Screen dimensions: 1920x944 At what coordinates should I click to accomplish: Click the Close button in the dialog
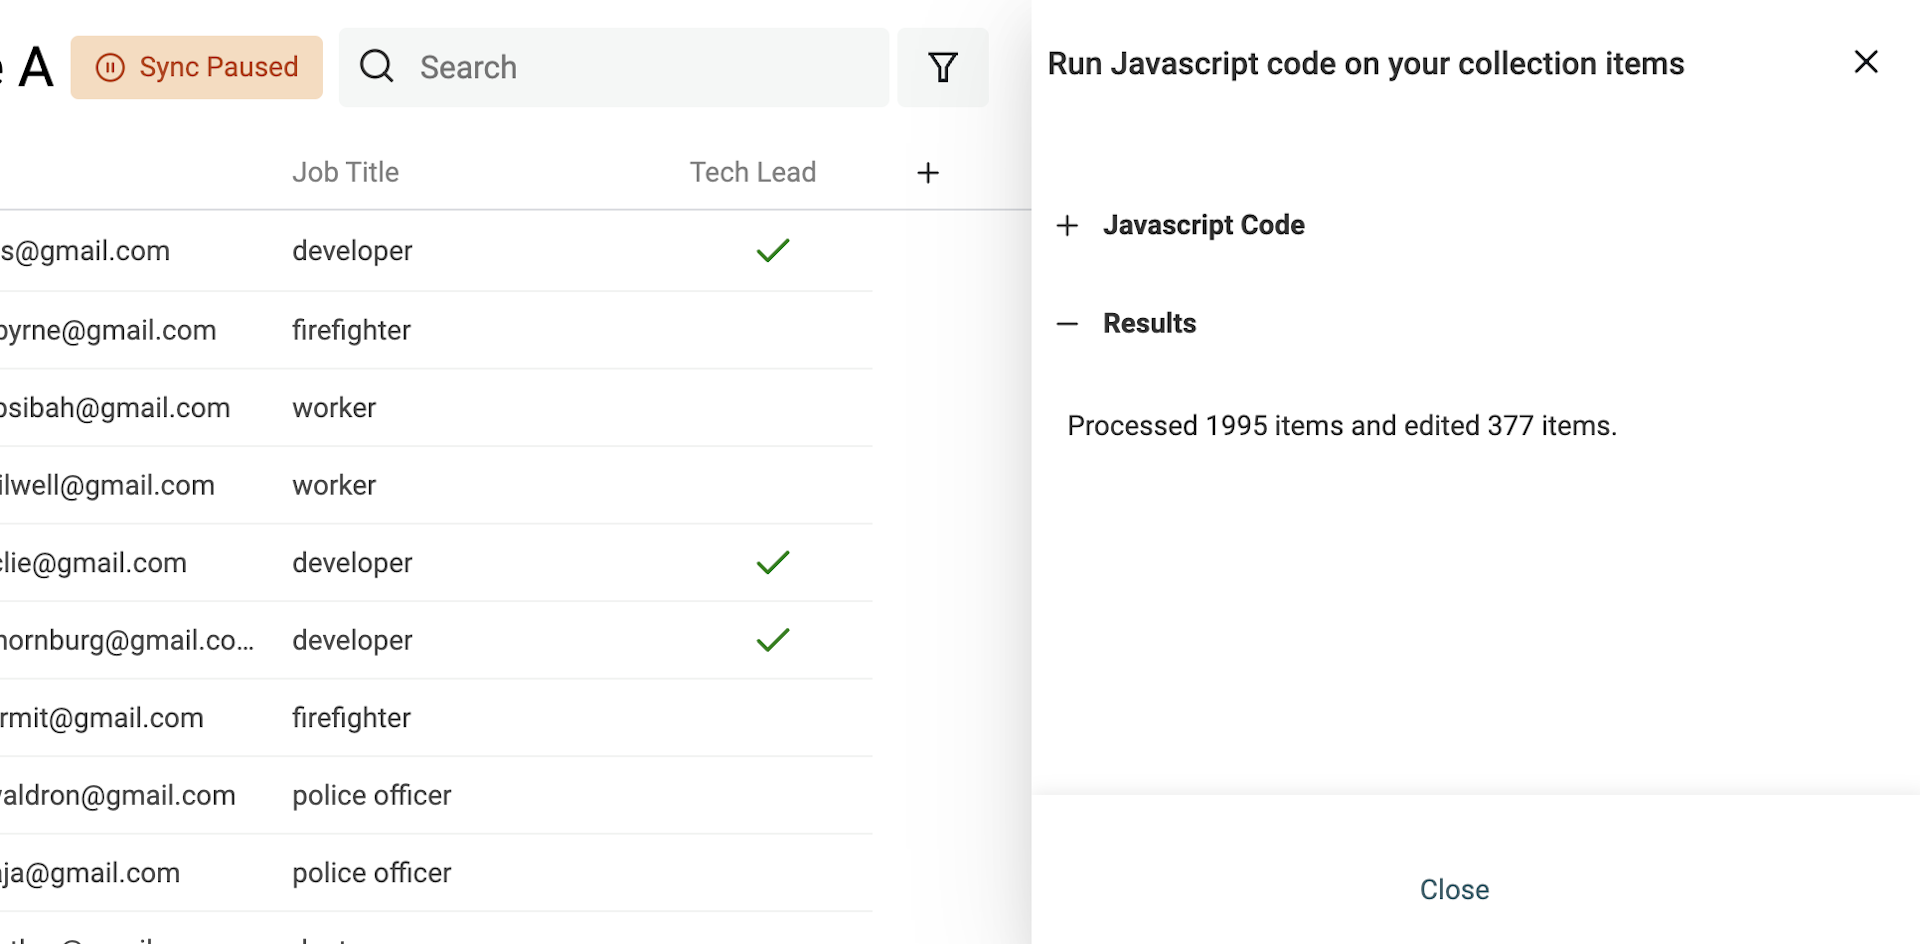(1454, 889)
